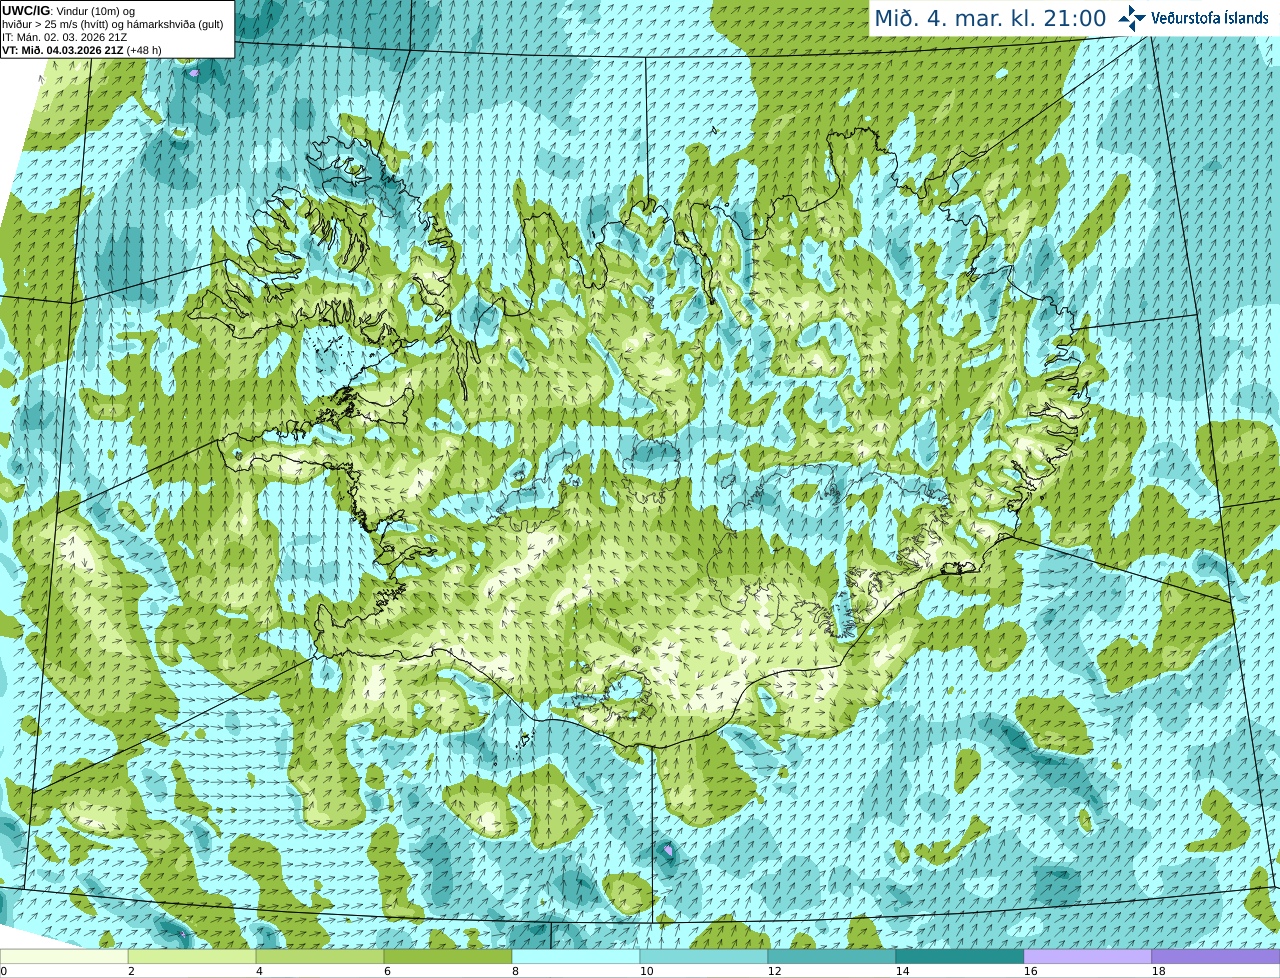1280x978 pixels.
Task: Click the '4' label on the wind scale
Action: (259, 971)
